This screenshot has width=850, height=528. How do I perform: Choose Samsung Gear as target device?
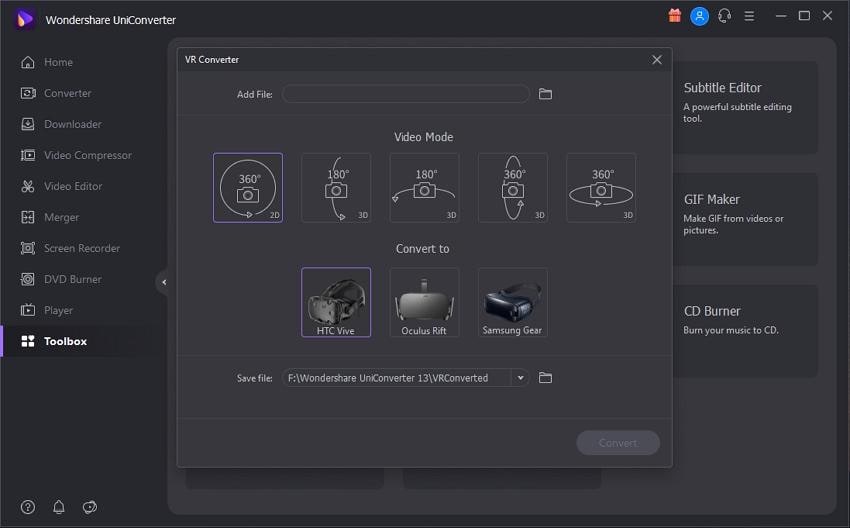click(x=513, y=302)
